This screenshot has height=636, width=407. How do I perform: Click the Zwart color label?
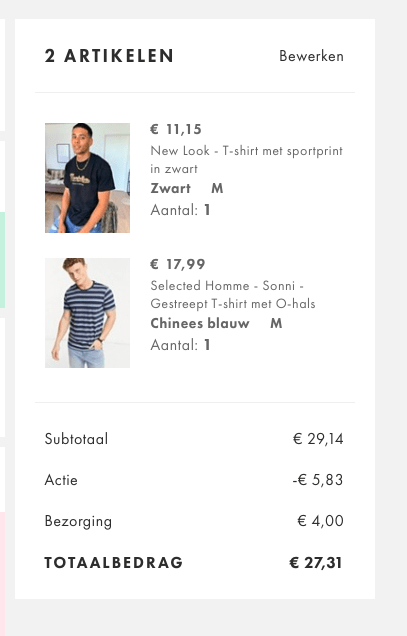(x=170, y=188)
